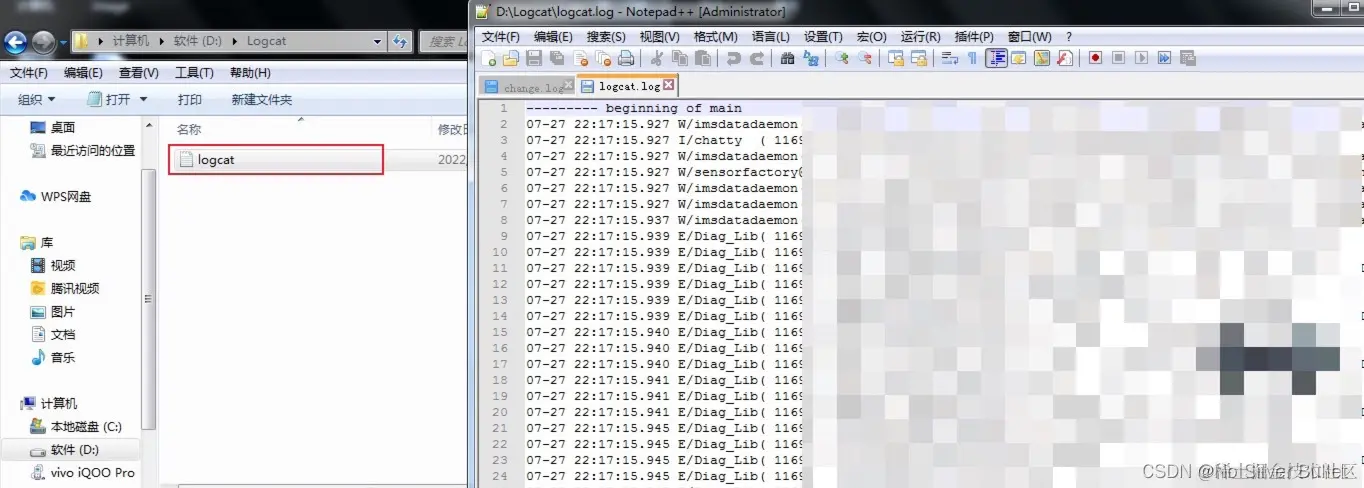Switch to the change.log tab
The image size is (1364, 488).
(x=526, y=87)
